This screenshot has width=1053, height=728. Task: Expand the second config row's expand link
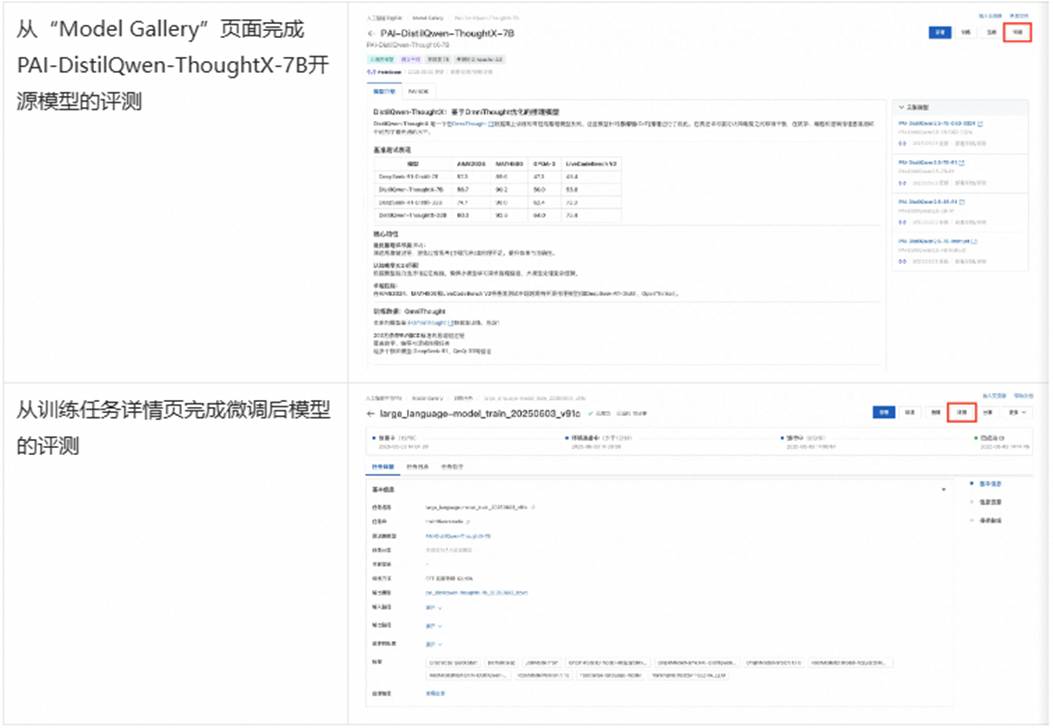[x=433, y=626]
